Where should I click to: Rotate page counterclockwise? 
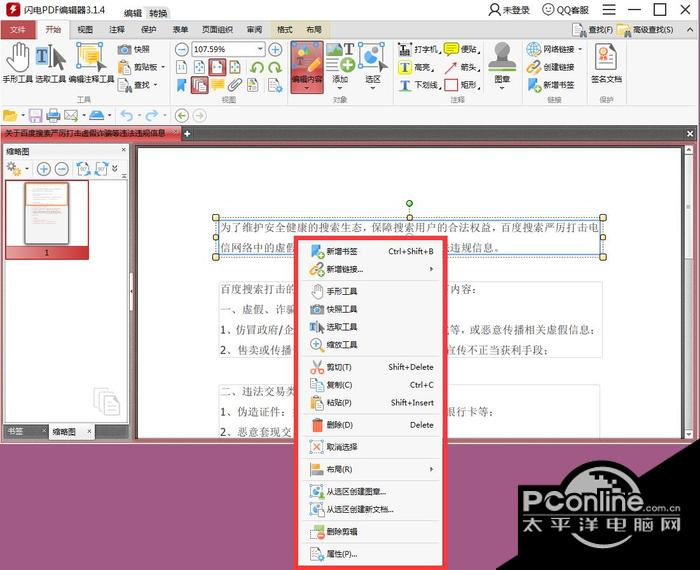click(257, 67)
